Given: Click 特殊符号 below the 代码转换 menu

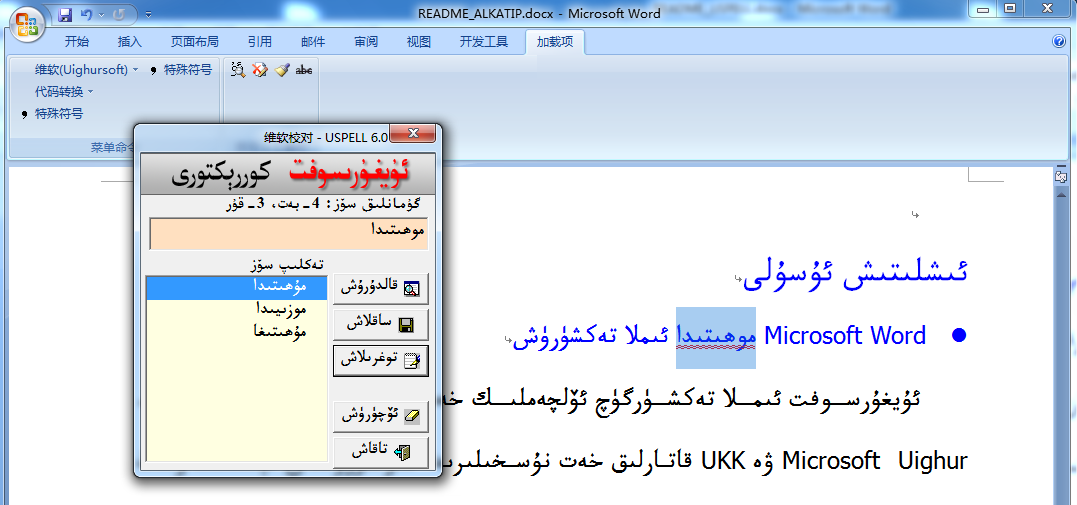Looking at the screenshot, I should [52, 113].
